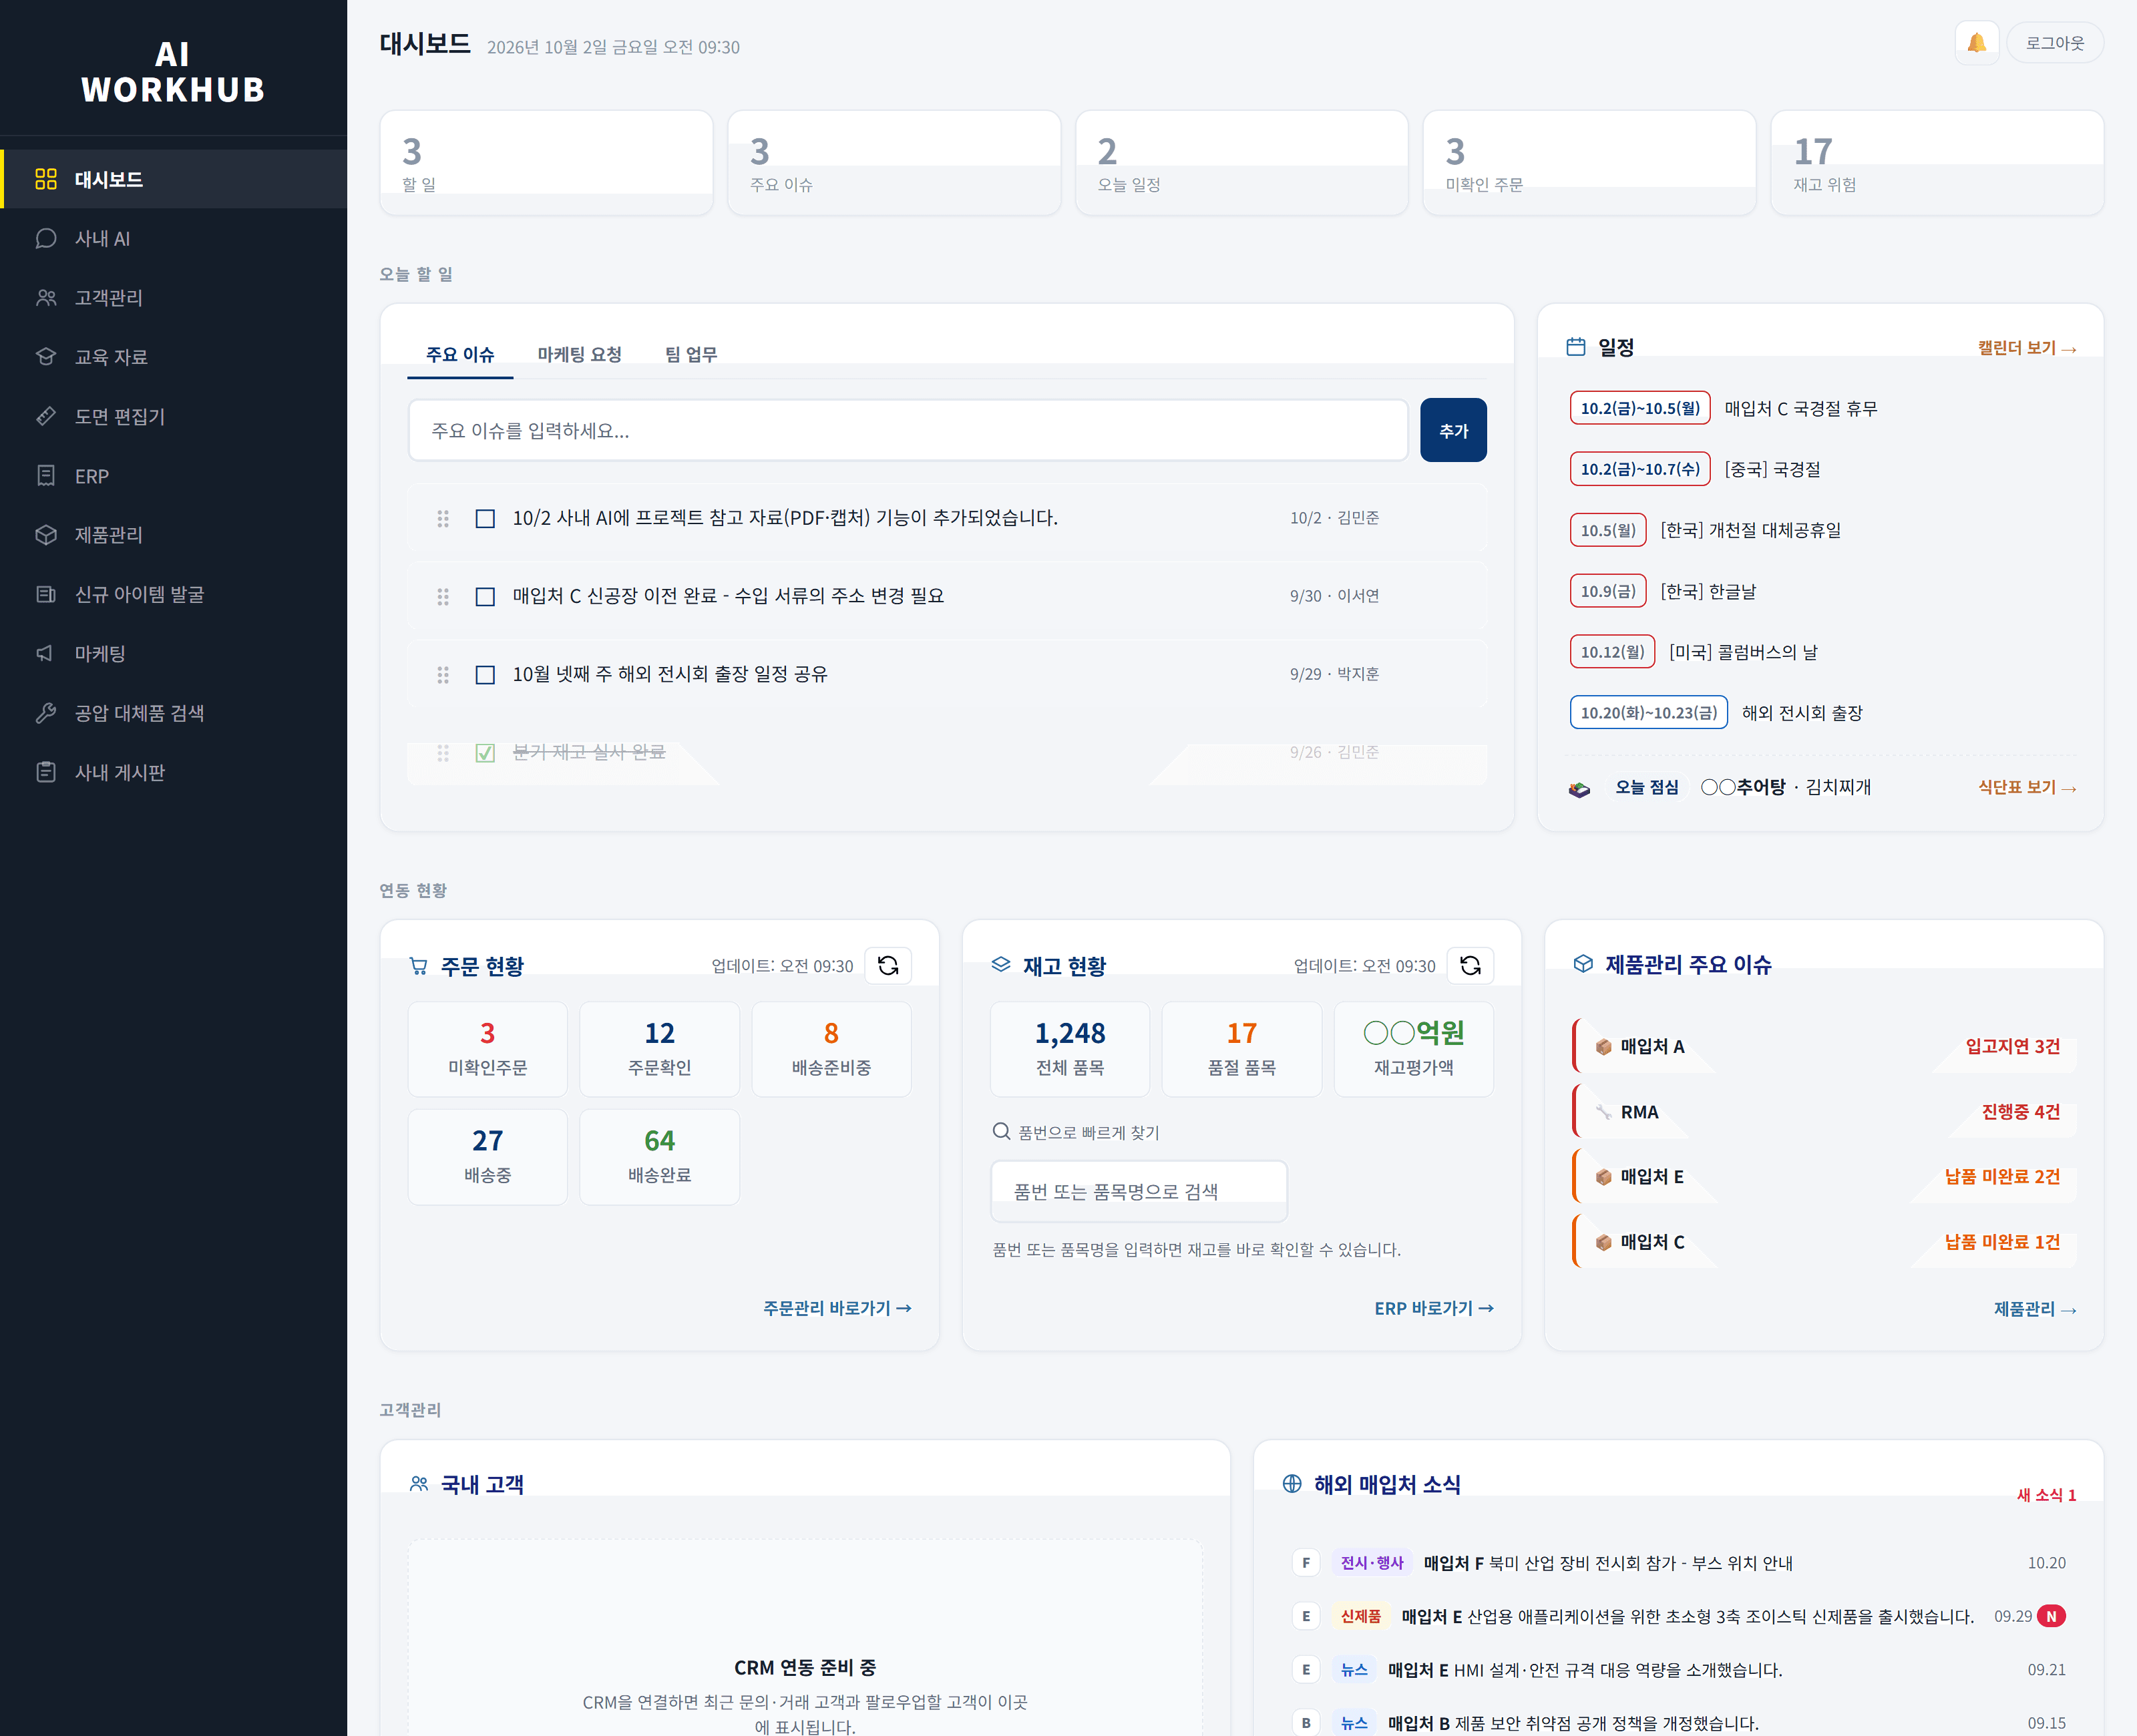This screenshot has width=2137, height=1736.
Task: Switch to the 마케팅 요청 tab
Action: (579, 355)
